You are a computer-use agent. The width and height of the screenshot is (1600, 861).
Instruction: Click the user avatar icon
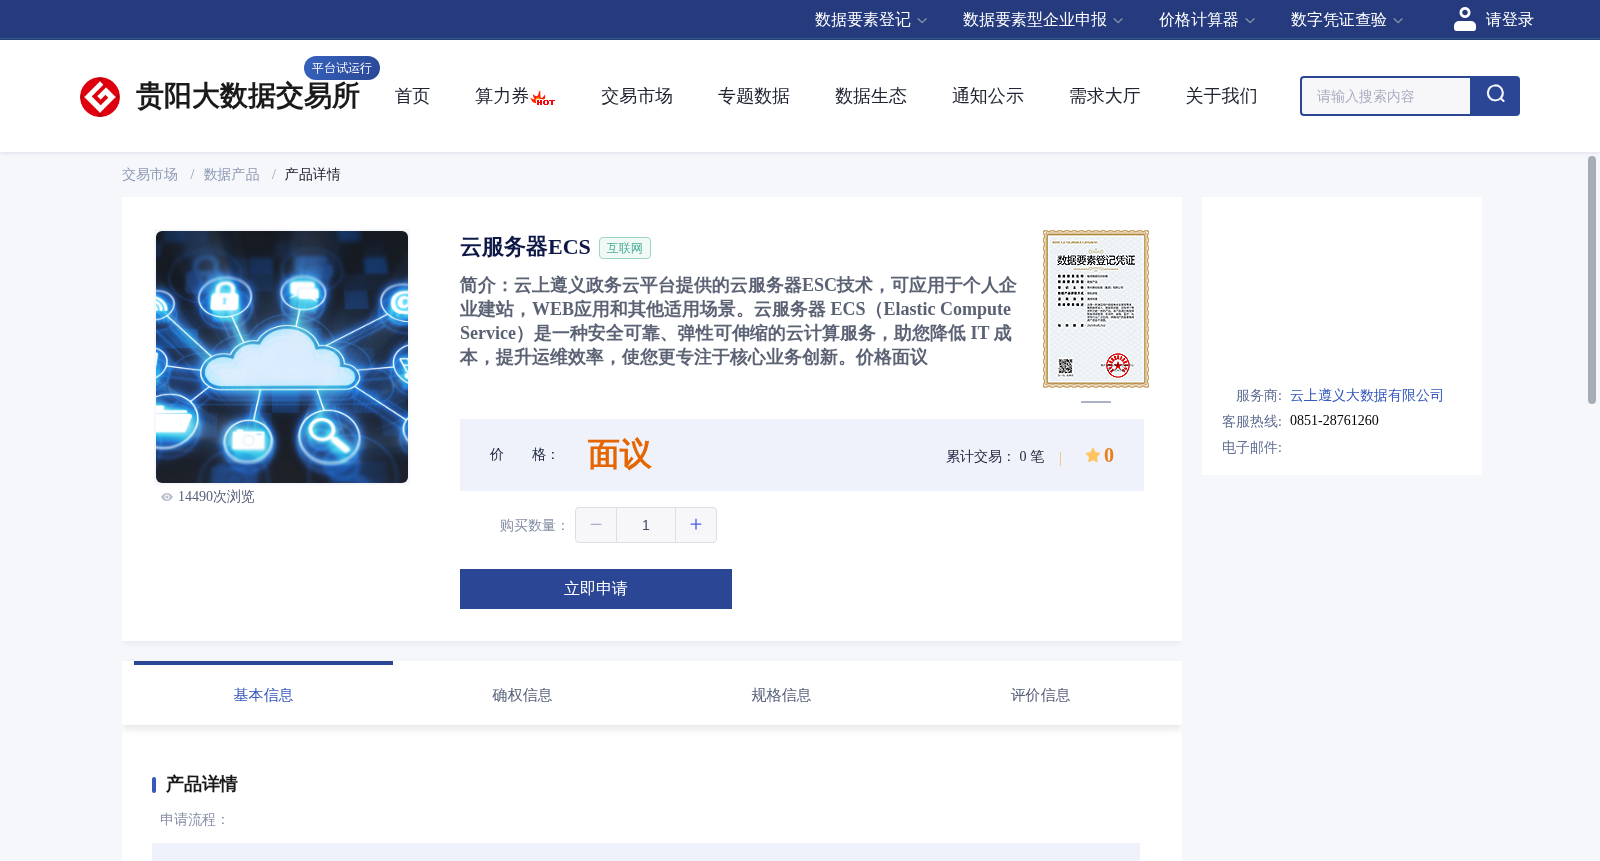tap(1465, 19)
